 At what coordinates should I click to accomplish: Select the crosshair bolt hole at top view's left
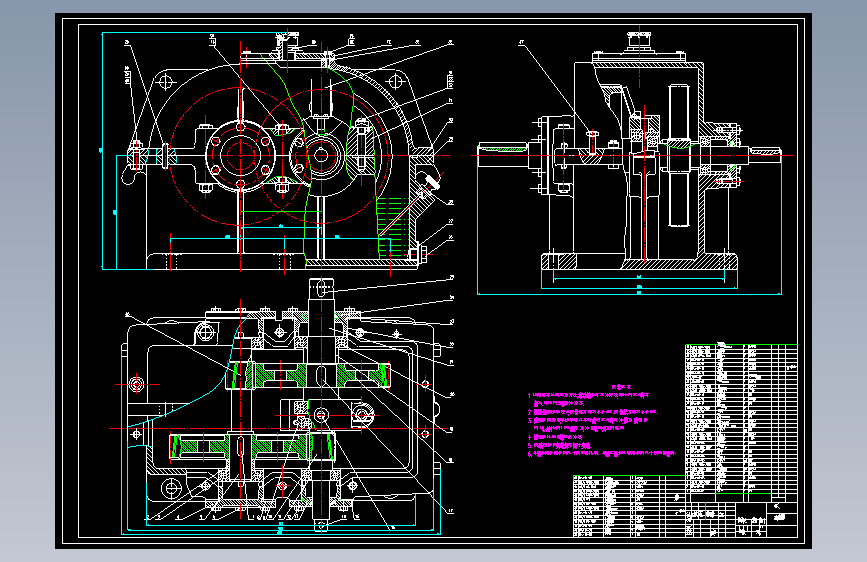point(137,384)
